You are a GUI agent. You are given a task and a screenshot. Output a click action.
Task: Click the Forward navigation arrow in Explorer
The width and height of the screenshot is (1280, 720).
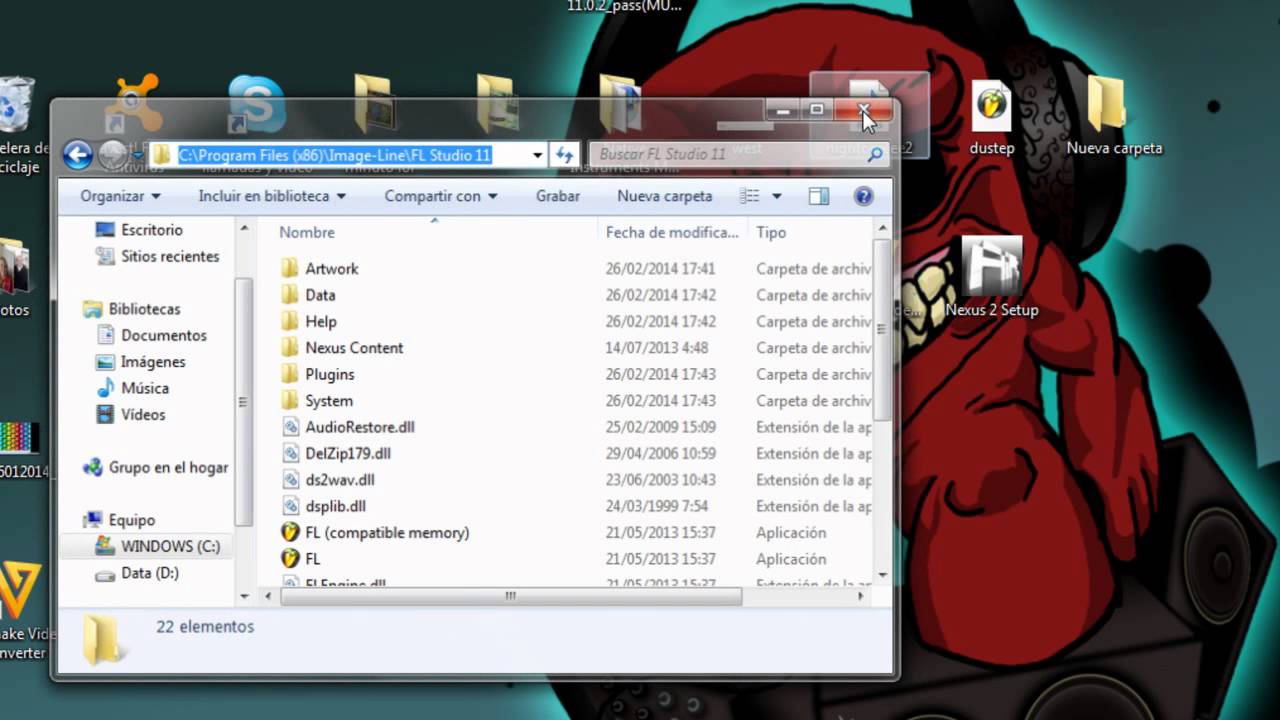pos(113,155)
